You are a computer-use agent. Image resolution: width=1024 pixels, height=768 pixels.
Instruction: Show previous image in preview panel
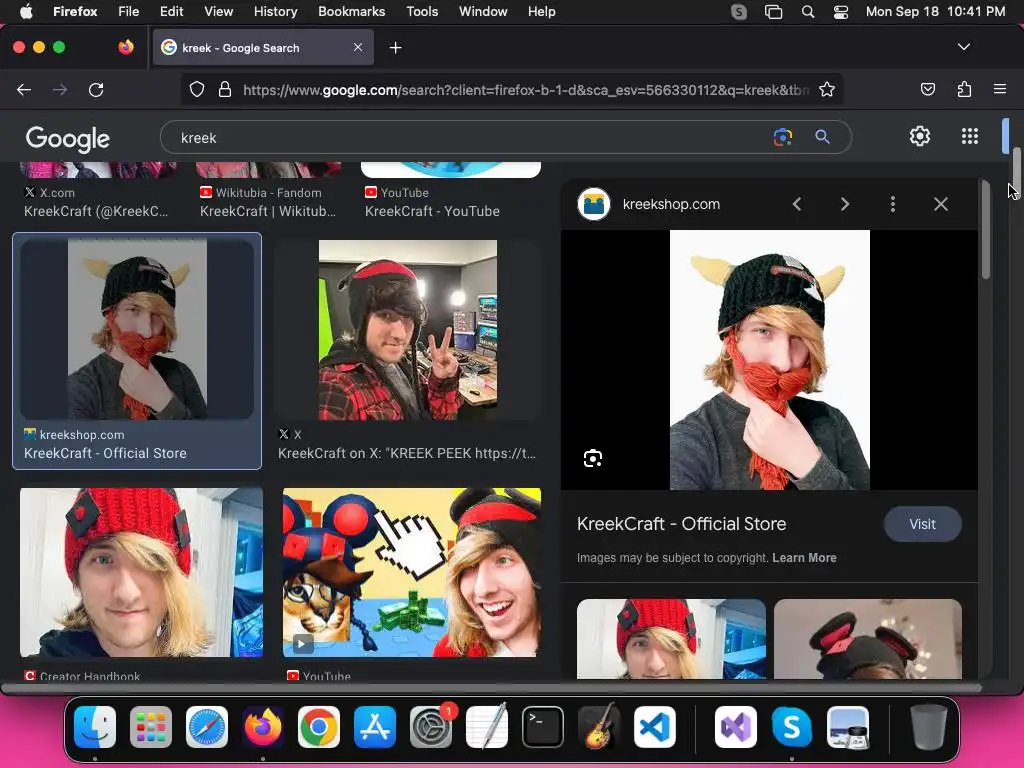pos(797,204)
